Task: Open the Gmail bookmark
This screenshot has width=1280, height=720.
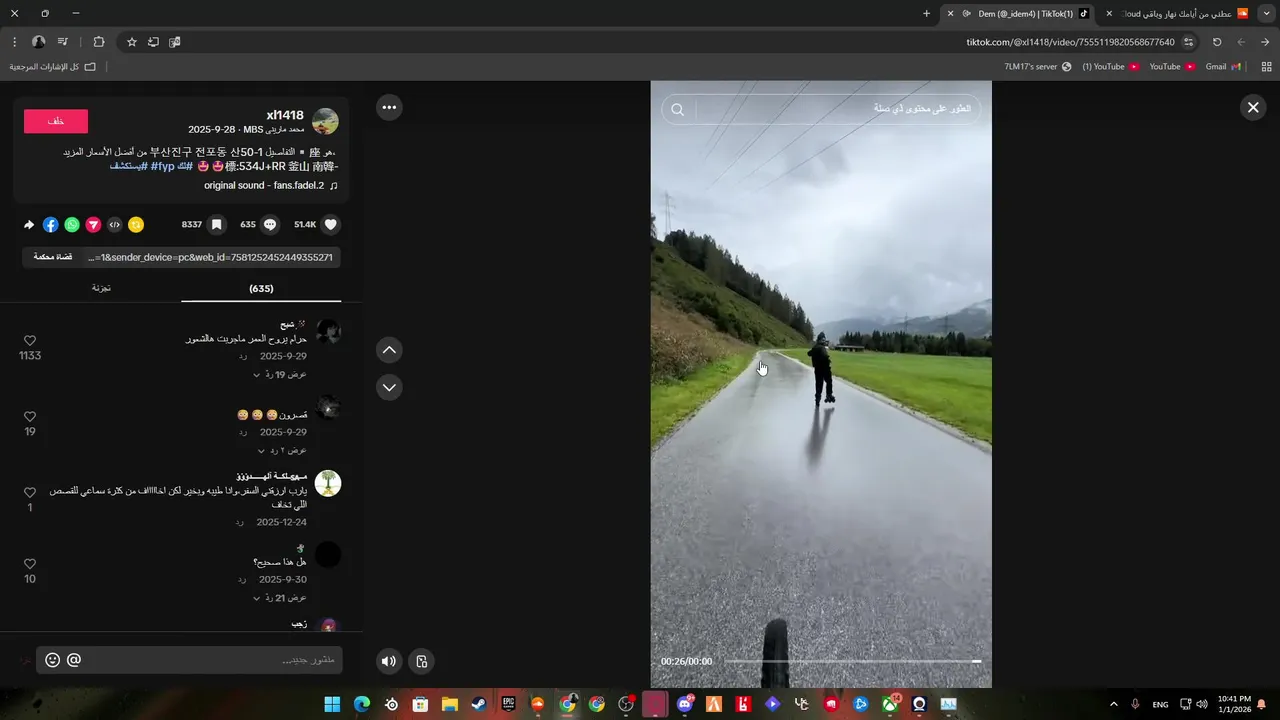Action: point(1222,67)
